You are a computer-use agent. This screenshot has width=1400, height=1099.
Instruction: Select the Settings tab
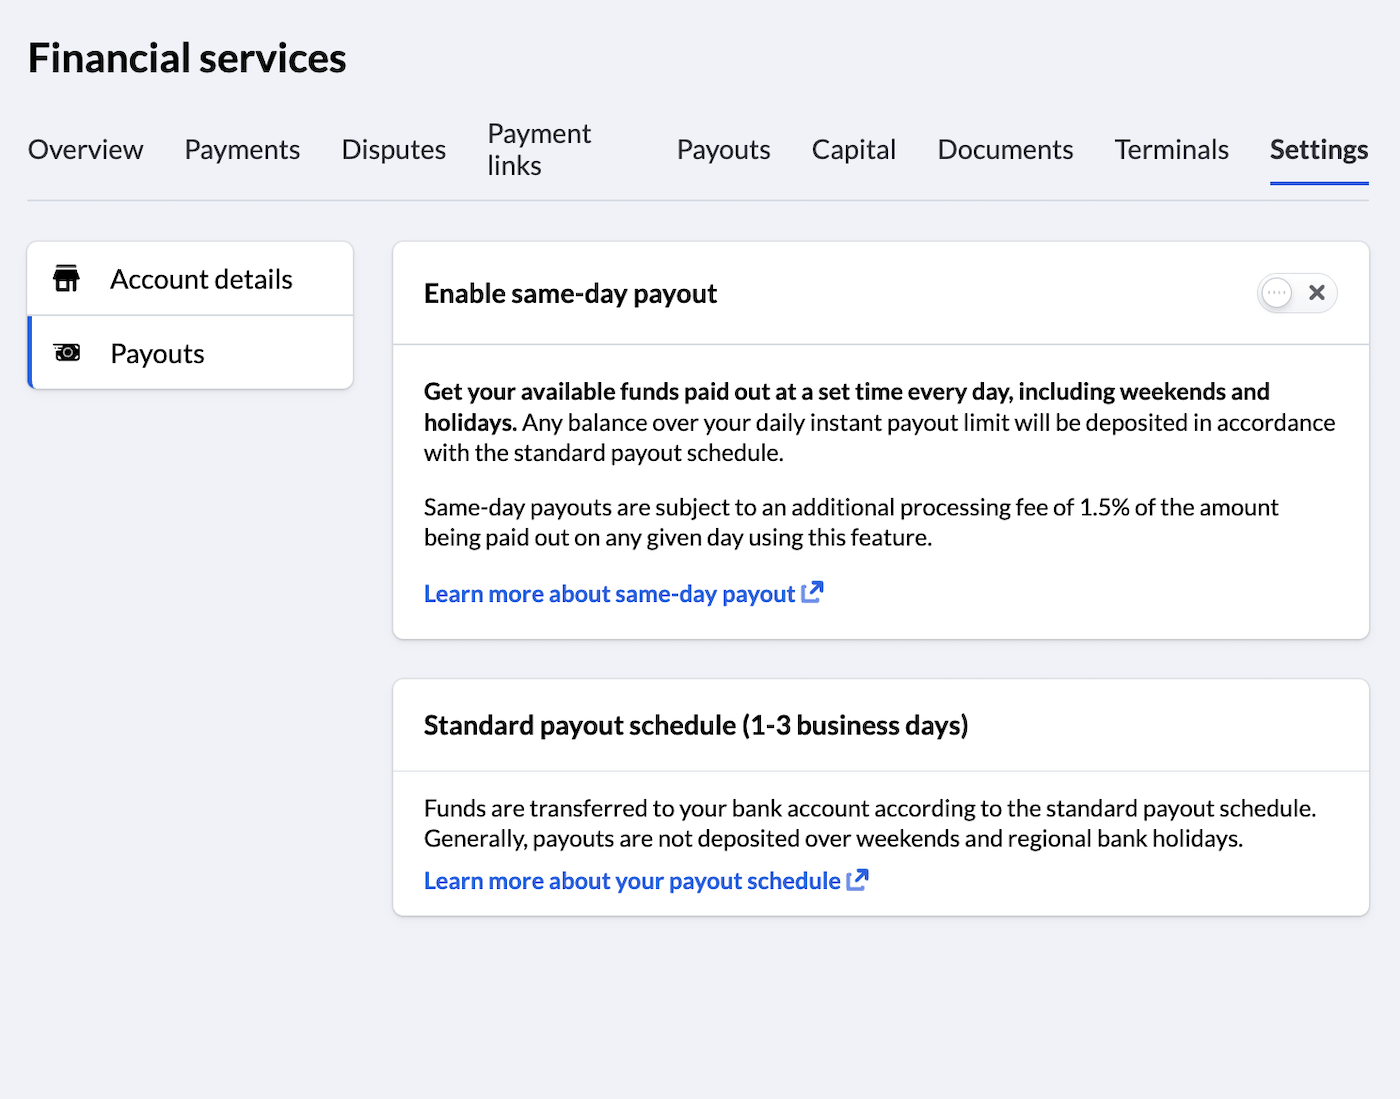click(x=1318, y=150)
